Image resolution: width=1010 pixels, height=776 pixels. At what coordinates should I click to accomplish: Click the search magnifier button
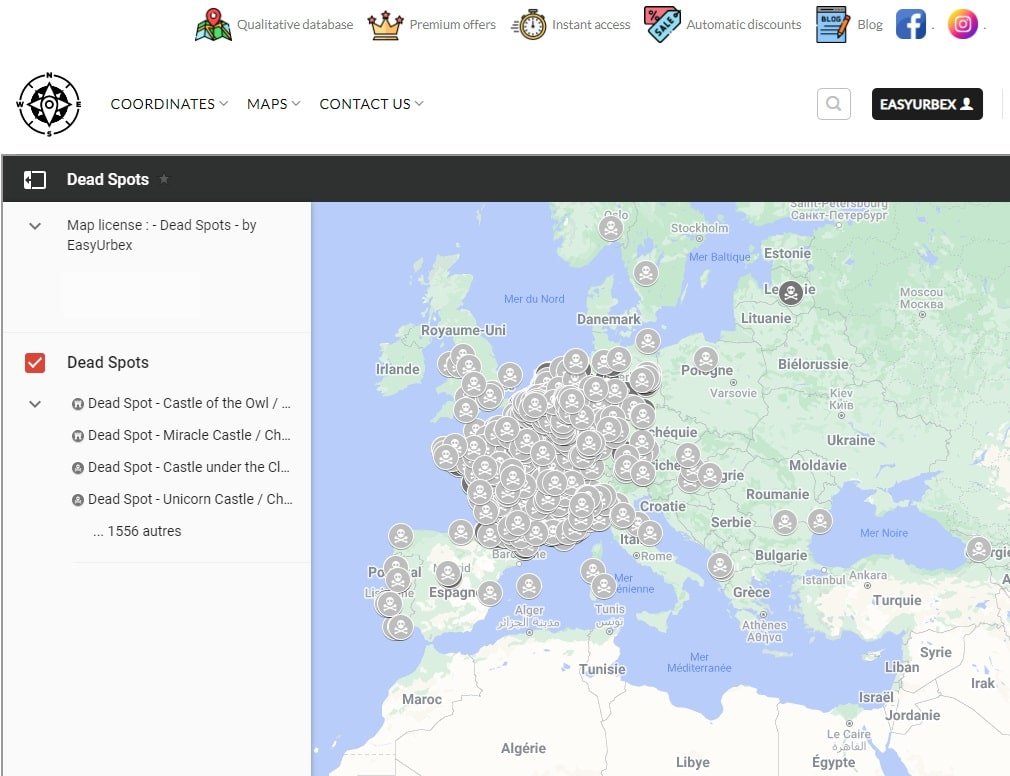point(834,104)
